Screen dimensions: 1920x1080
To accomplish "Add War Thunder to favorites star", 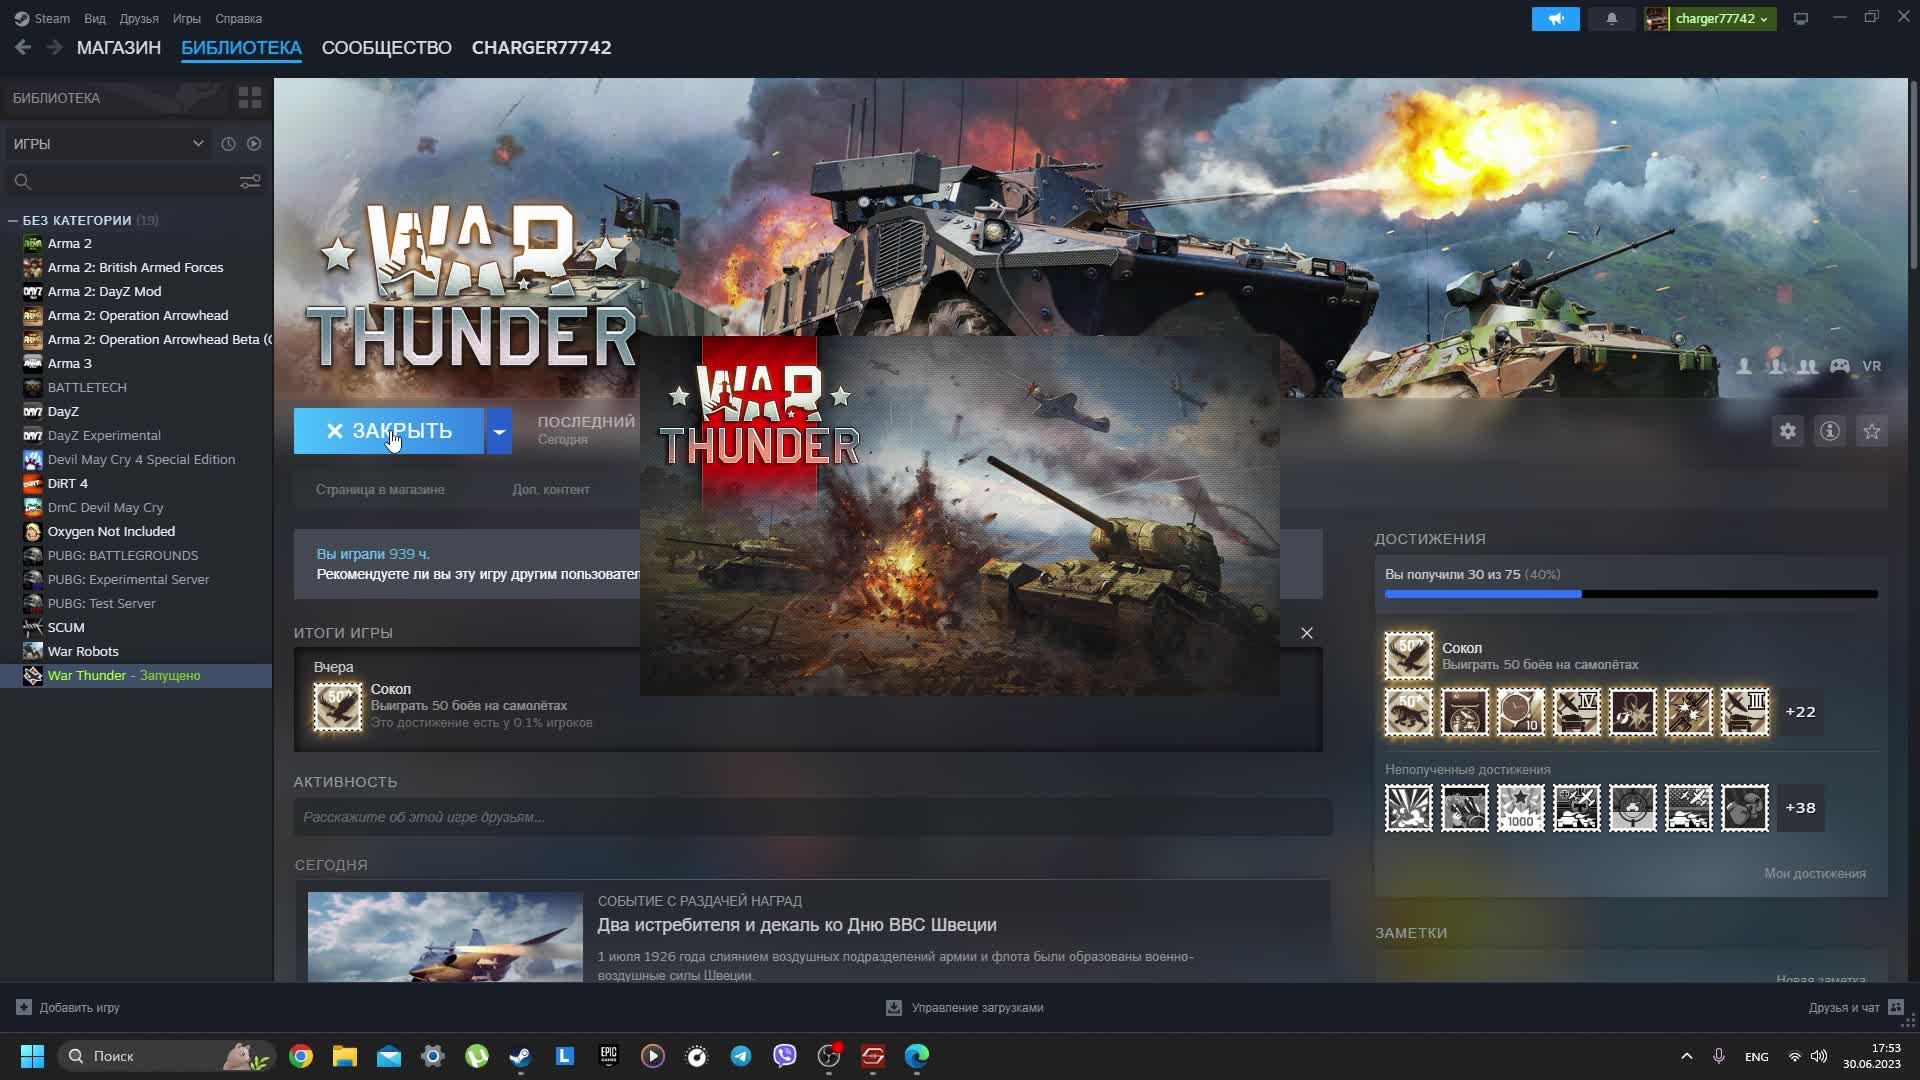I will pyautogui.click(x=1871, y=431).
